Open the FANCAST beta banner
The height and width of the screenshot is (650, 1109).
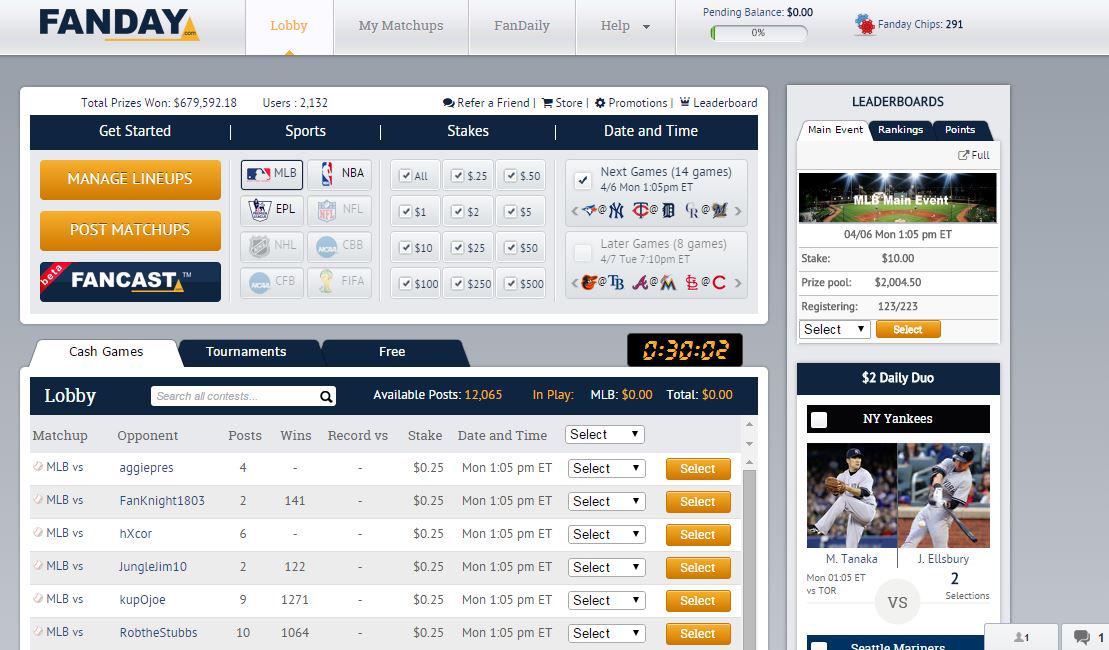tap(130, 282)
